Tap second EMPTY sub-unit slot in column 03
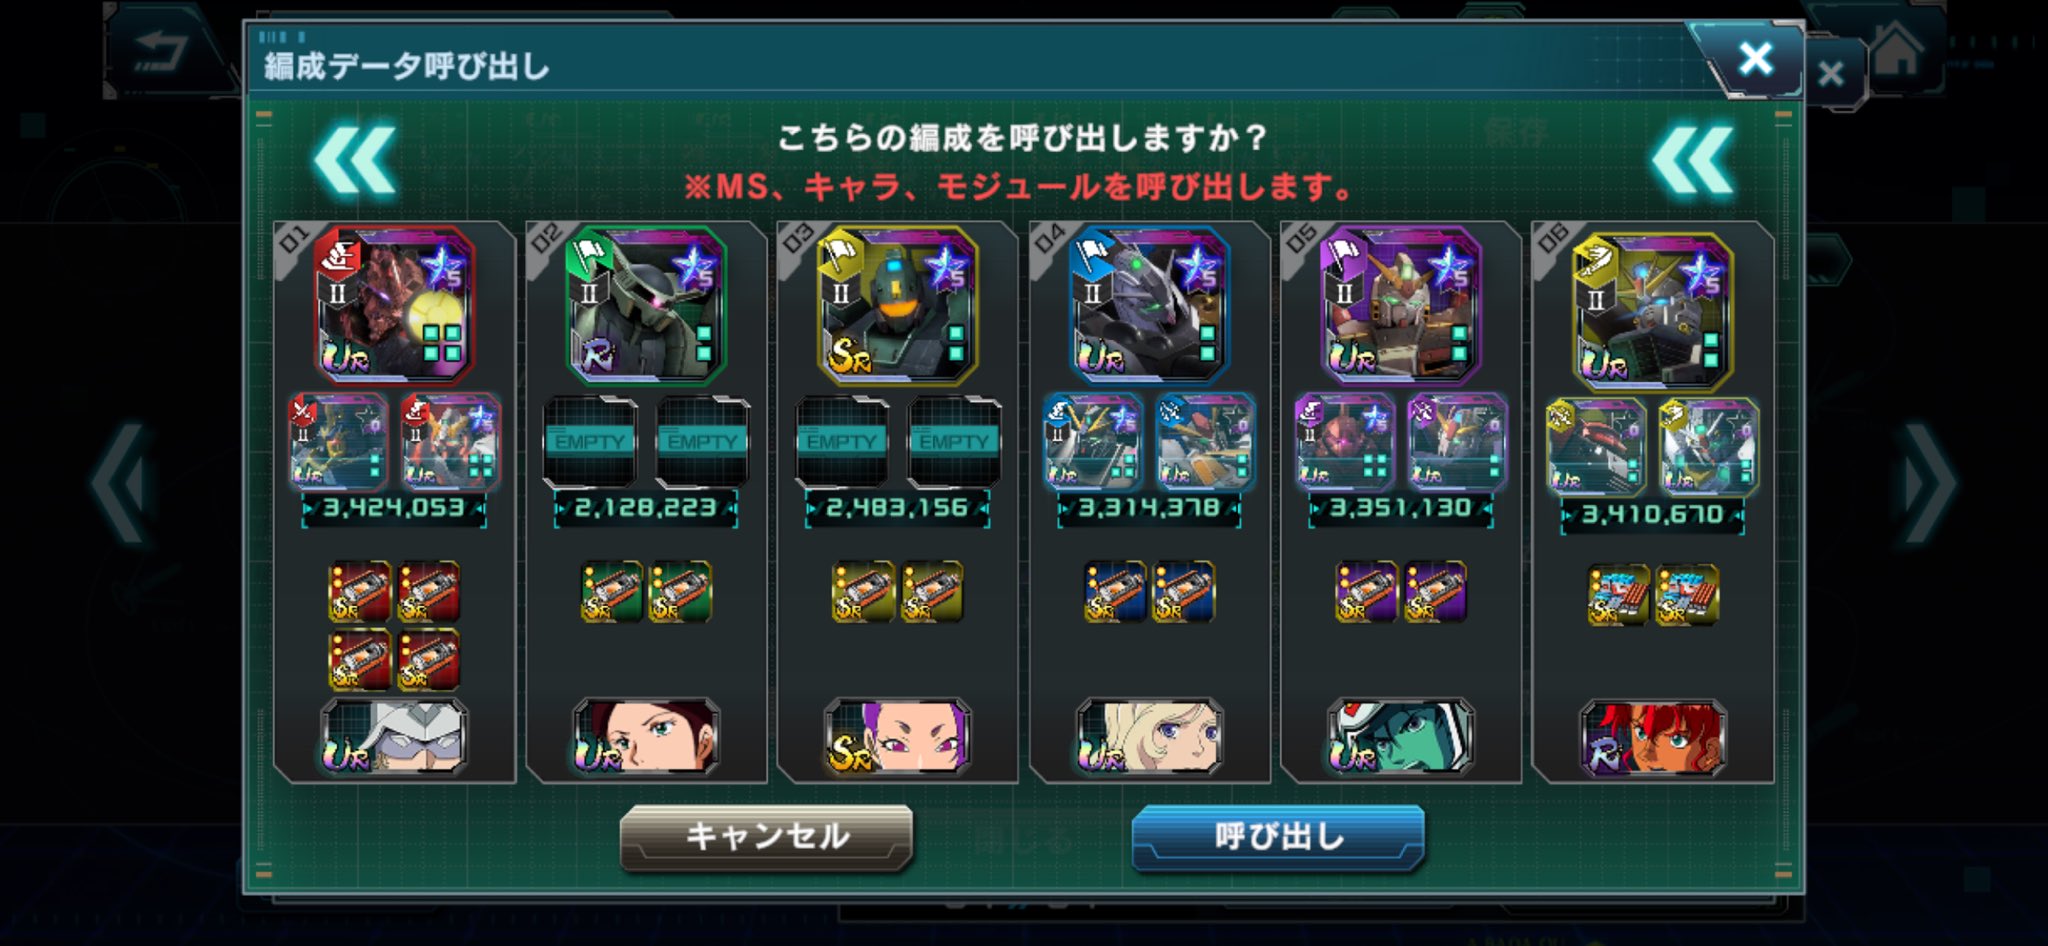The width and height of the screenshot is (2048, 946). (x=954, y=442)
